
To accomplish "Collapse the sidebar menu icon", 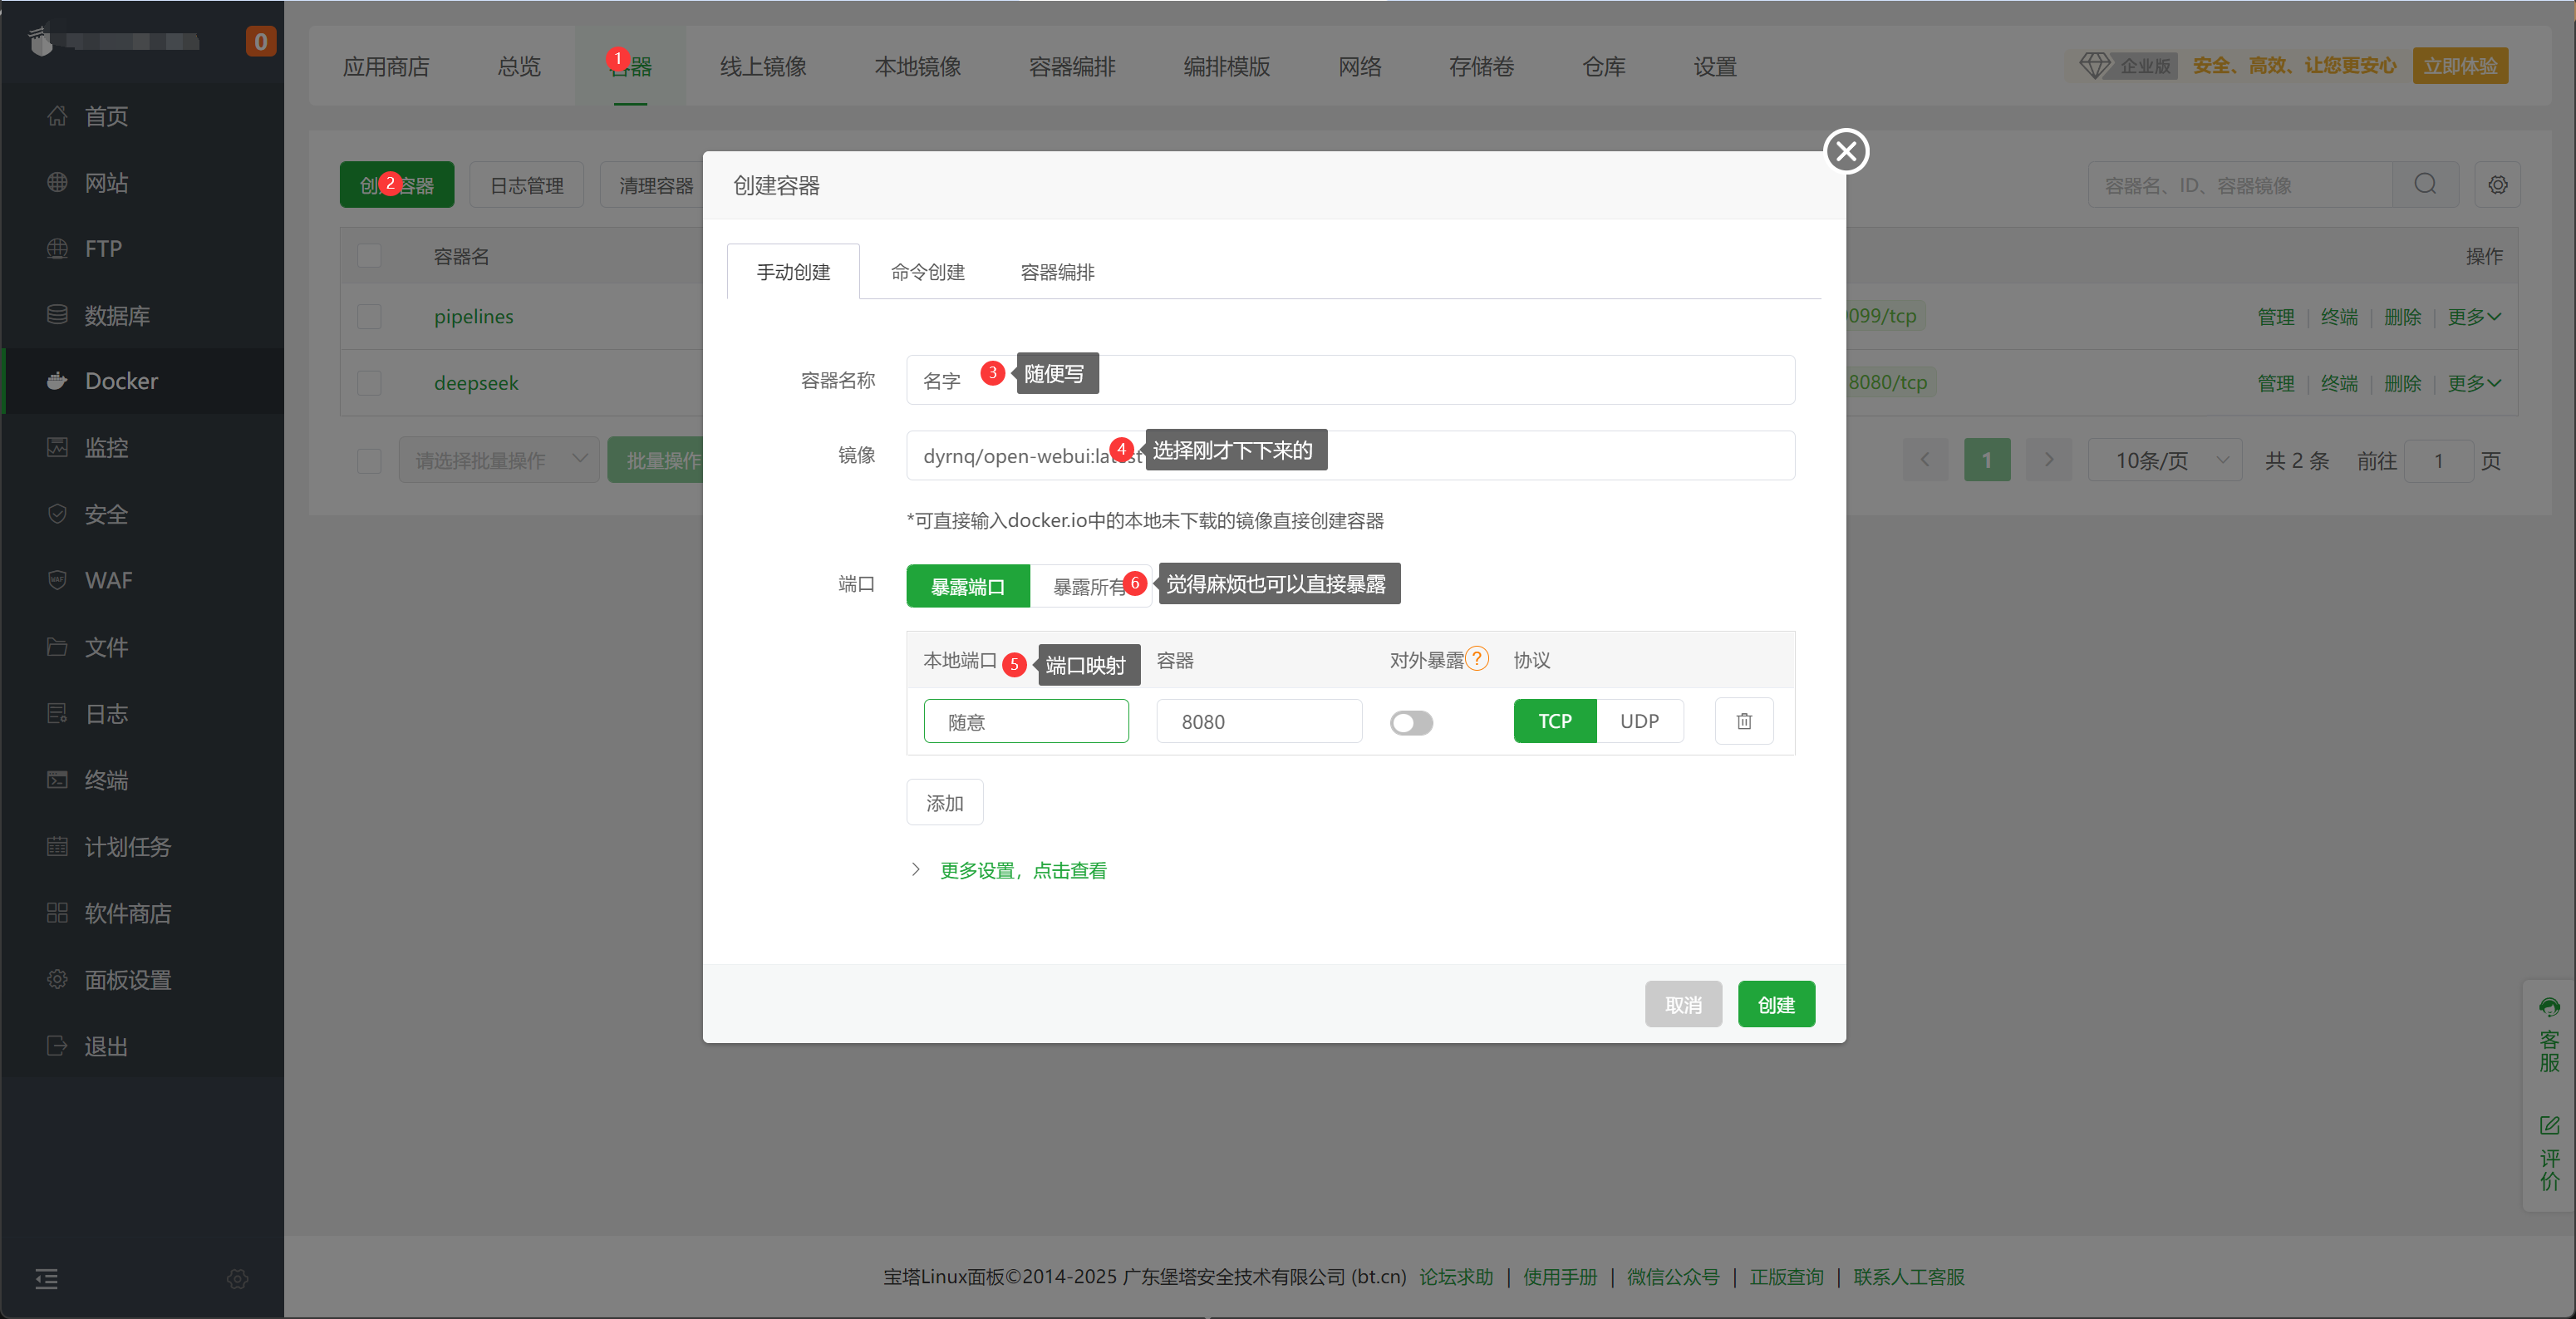I will (x=46, y=1278).
